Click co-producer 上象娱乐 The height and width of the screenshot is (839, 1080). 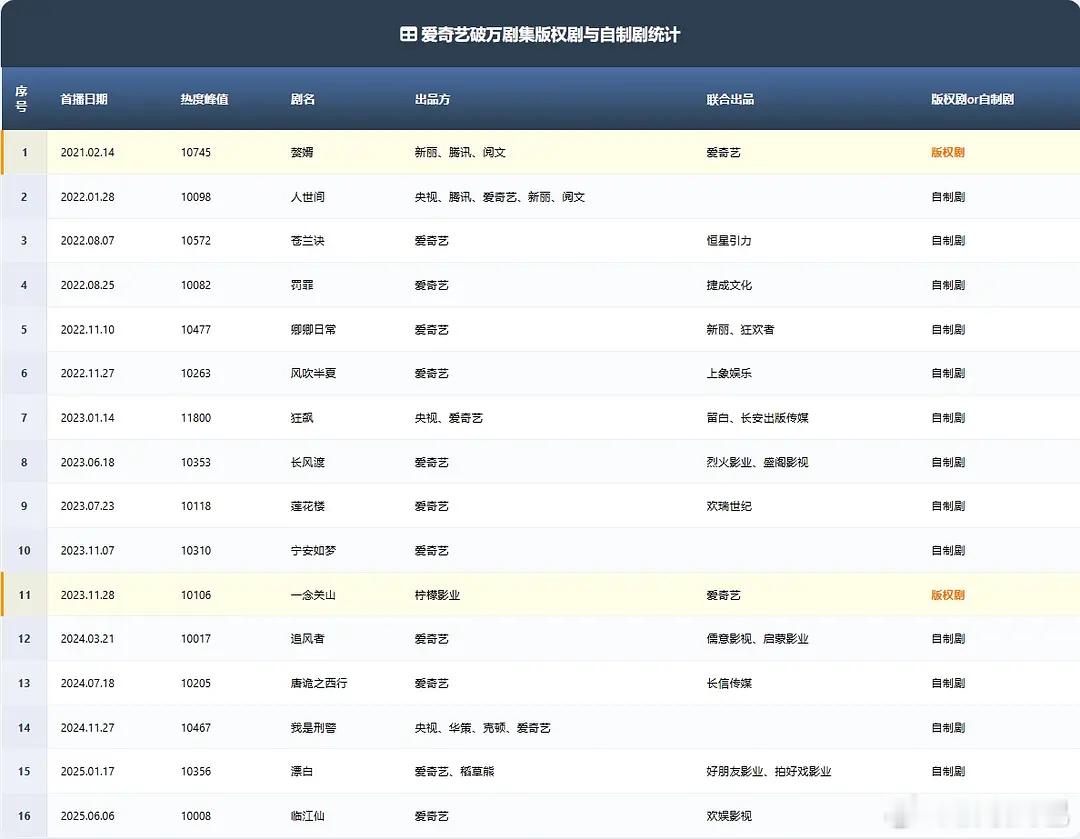(729, 373)
